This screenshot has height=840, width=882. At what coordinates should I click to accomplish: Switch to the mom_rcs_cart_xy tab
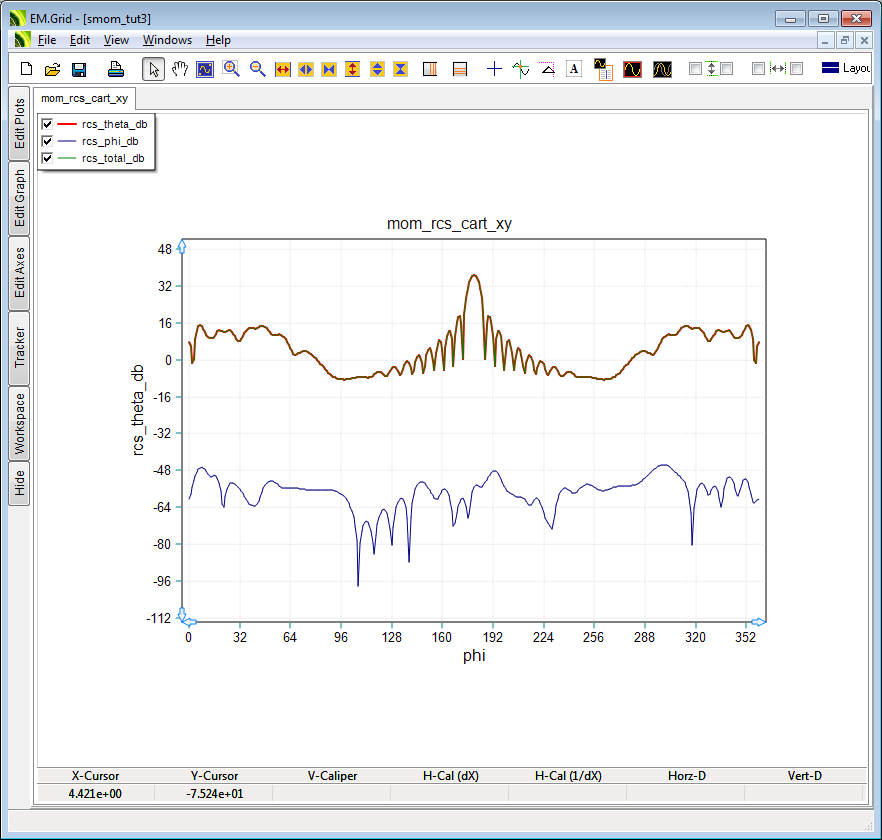click(85, 99)
